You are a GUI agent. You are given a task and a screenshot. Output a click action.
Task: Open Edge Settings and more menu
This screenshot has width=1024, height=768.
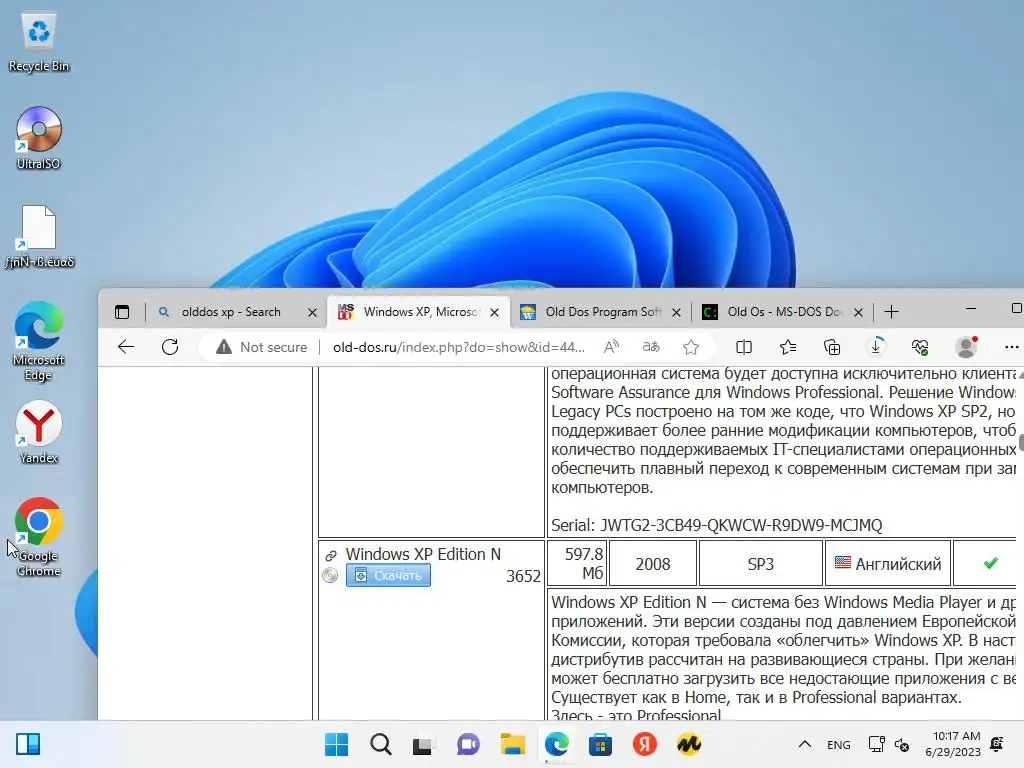[x=1011, y=347]
